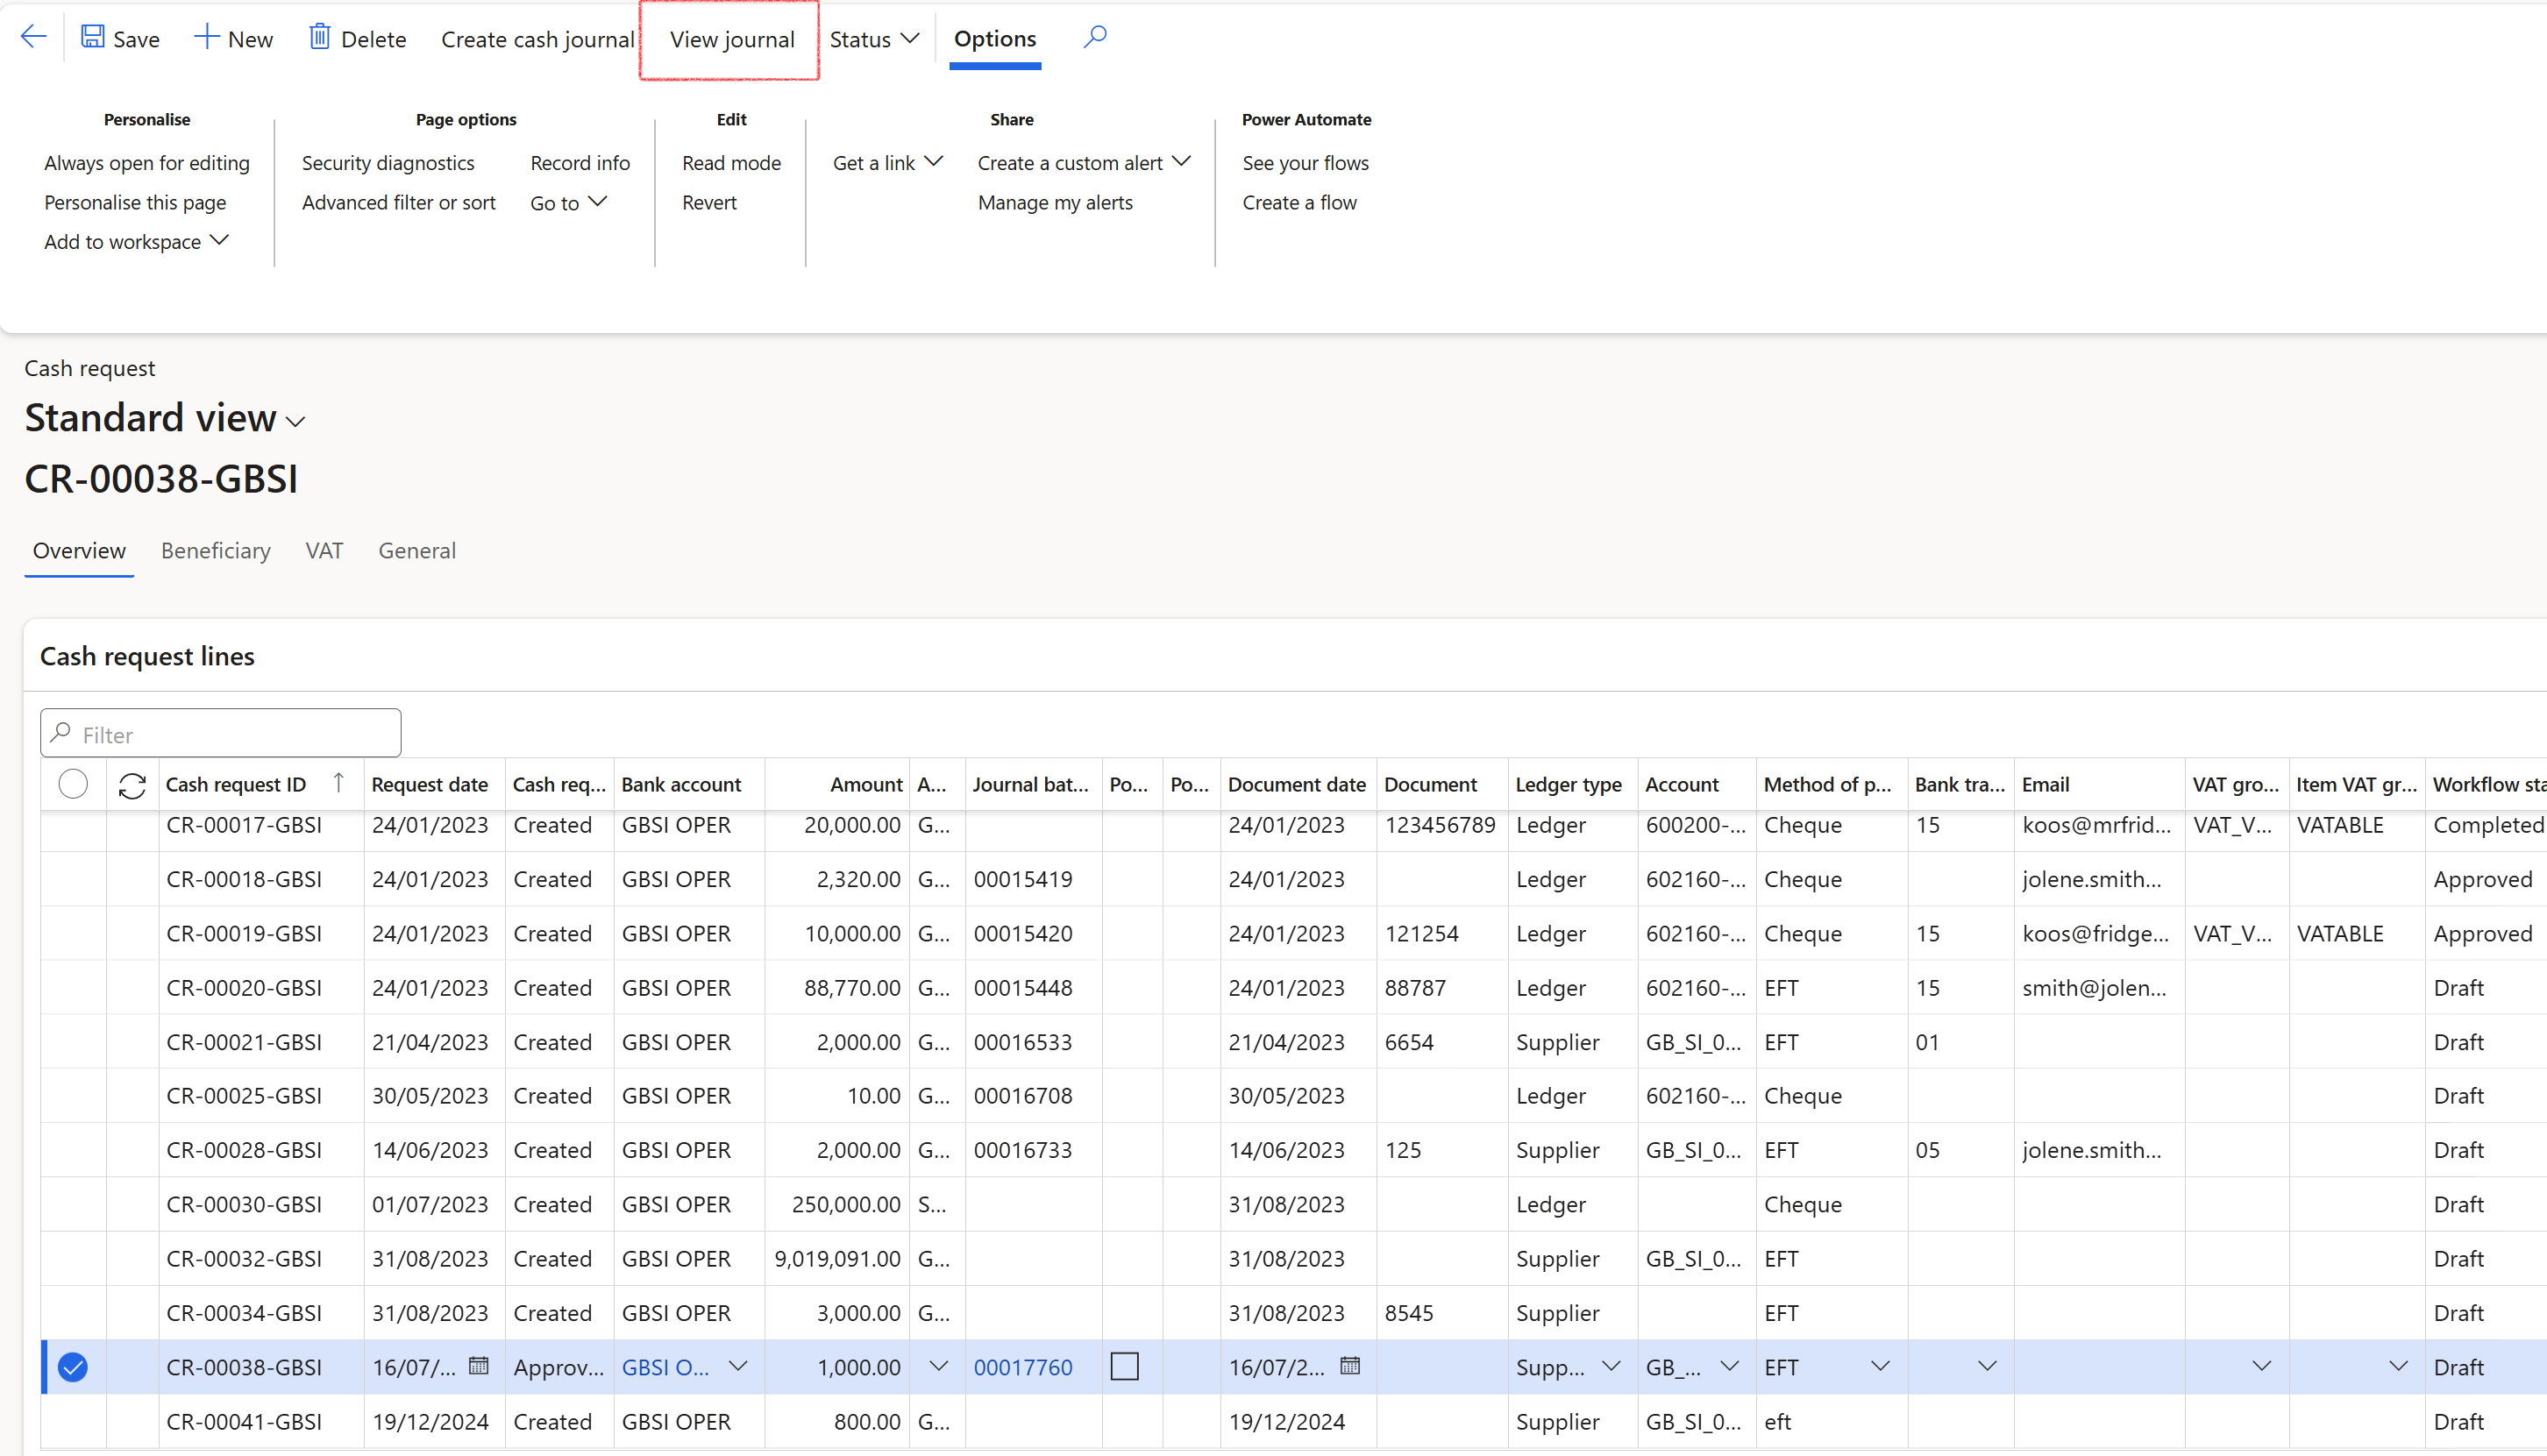
Task: Open the Overview tab
Action: coord(79,551)
